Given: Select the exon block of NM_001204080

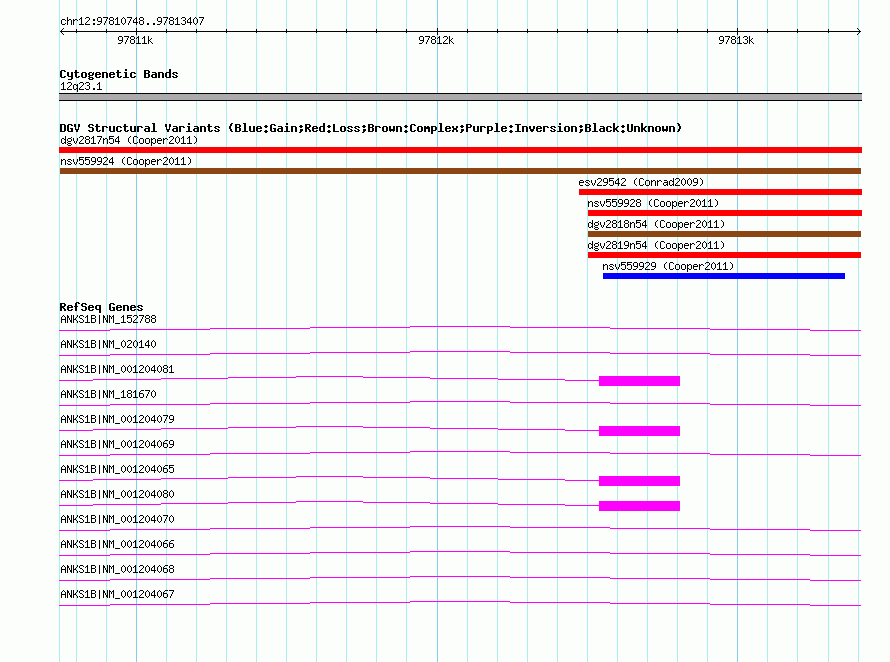Looking at the screenshot, I should pyautogui.click(x=639, y=506).
